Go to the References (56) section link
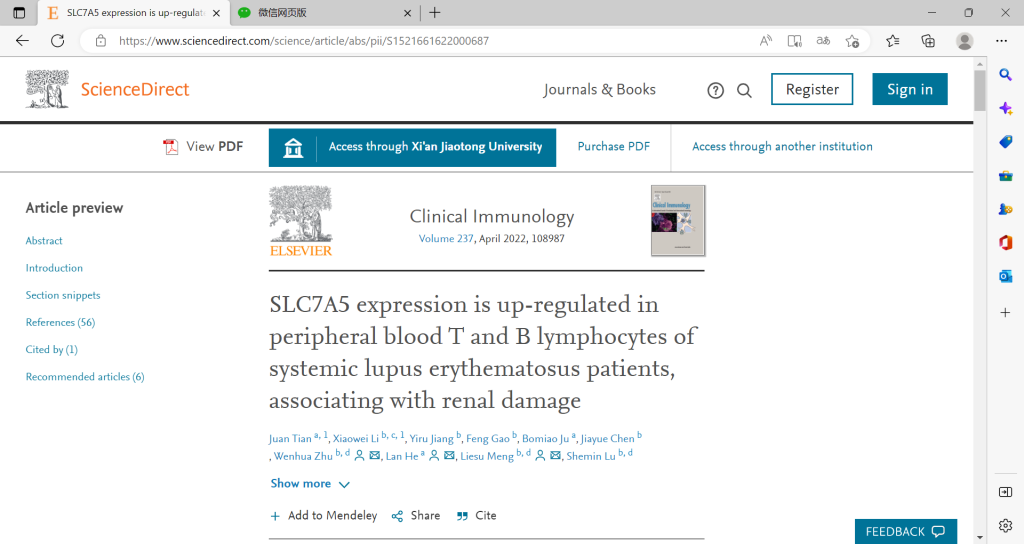This screenshot has height=544, width=1024. (x=60, y=323)
